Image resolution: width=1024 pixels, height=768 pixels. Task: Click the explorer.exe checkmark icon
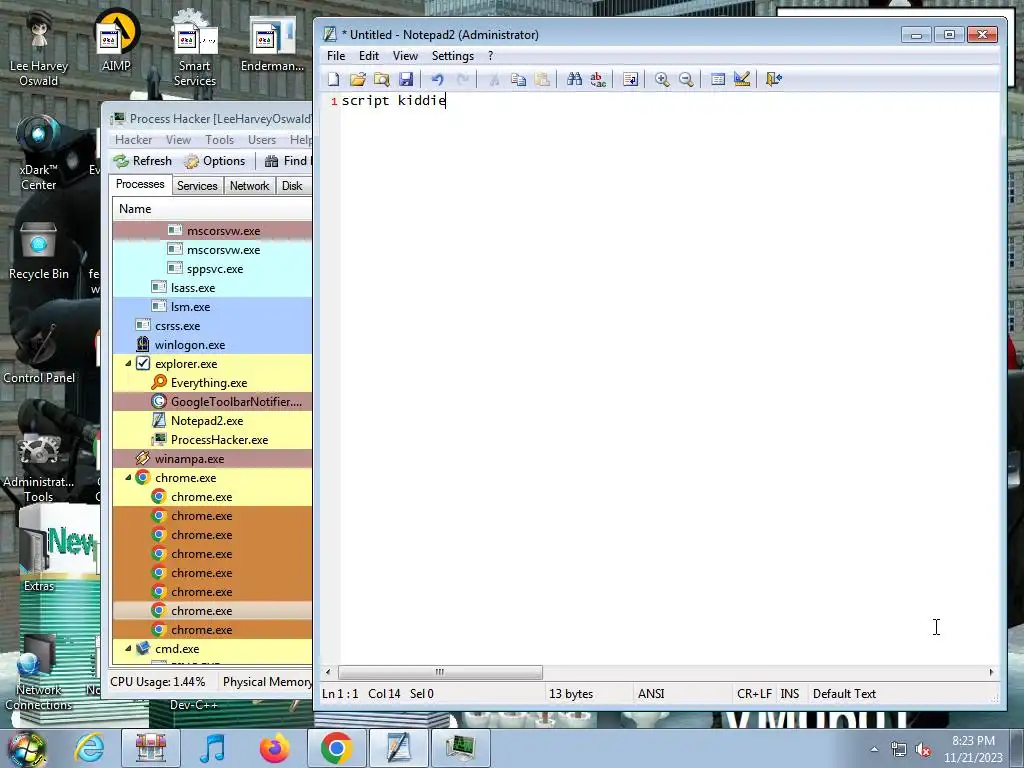143,364
